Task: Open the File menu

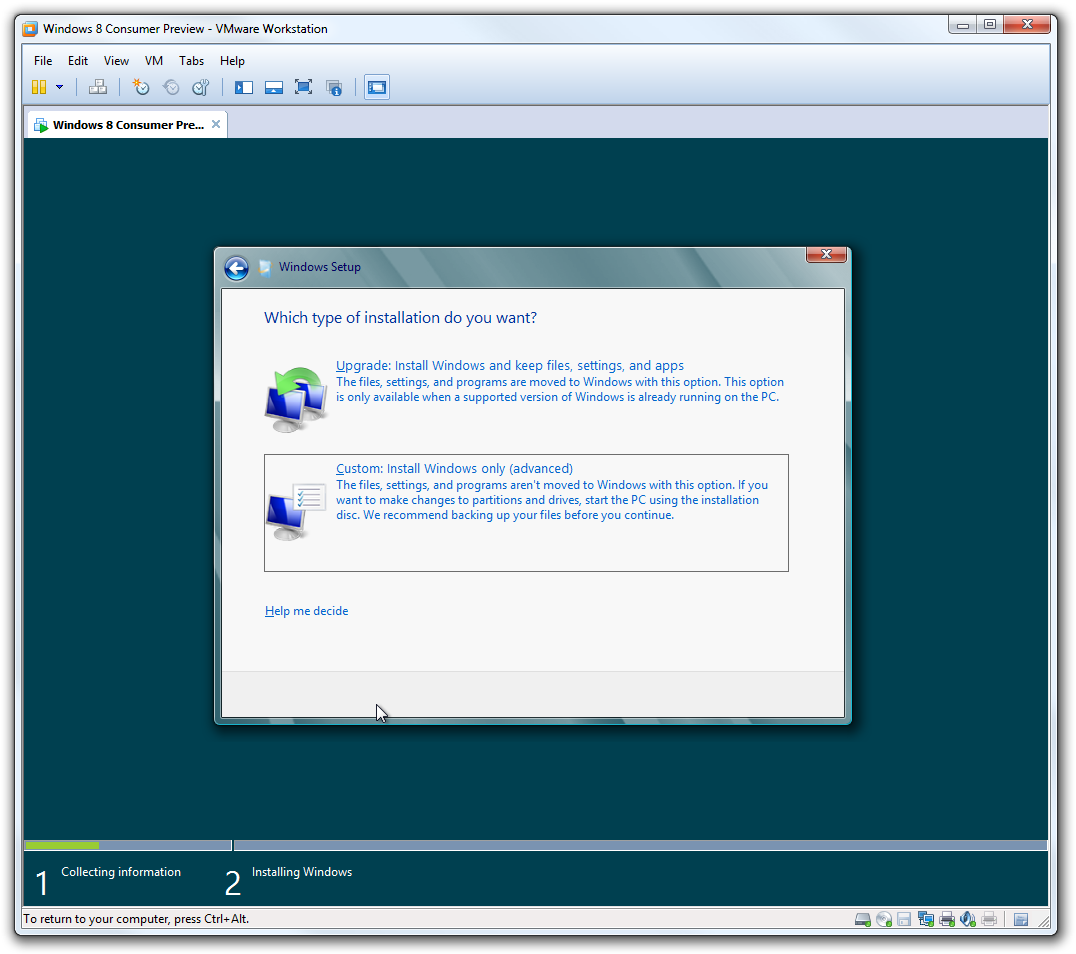Action: pyautogui.click(x=43, y=60)
